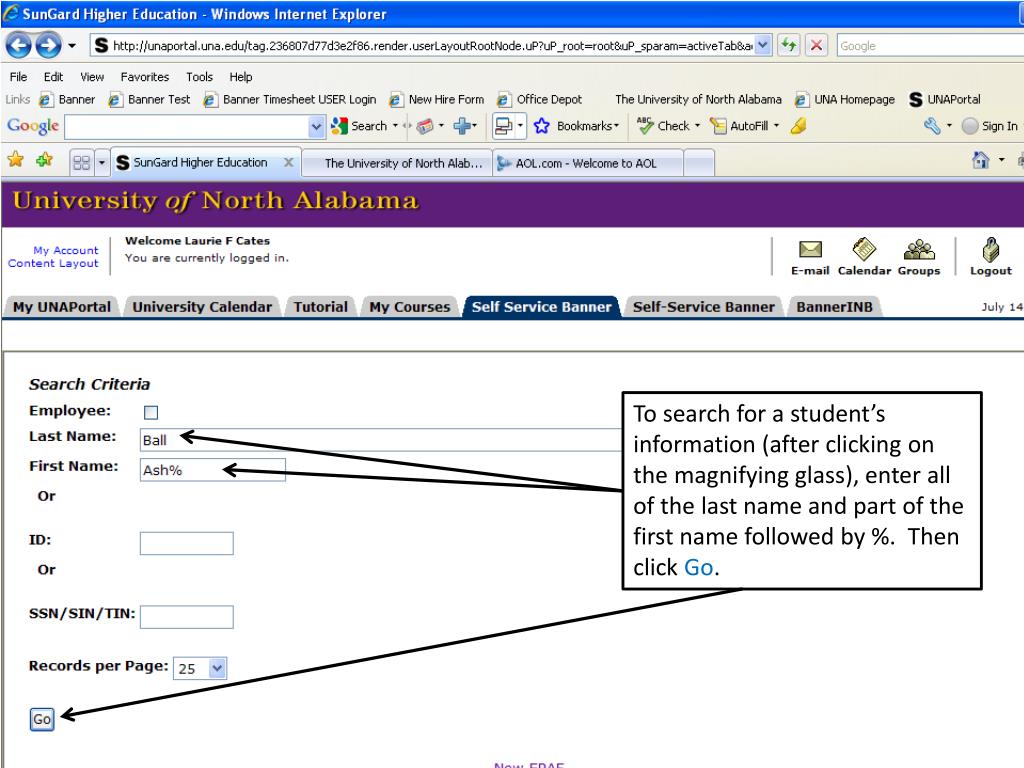
Task: Open the Help menu
Action: click(240, 76)
